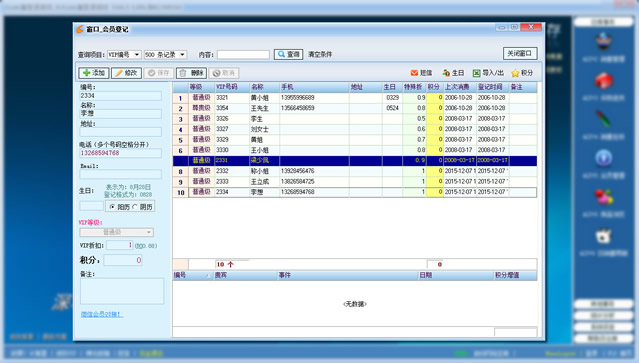The height and width of the screenshot is (363, 639).
Task: Sort by the 名称 column header
Action: [x=264, y=87]
